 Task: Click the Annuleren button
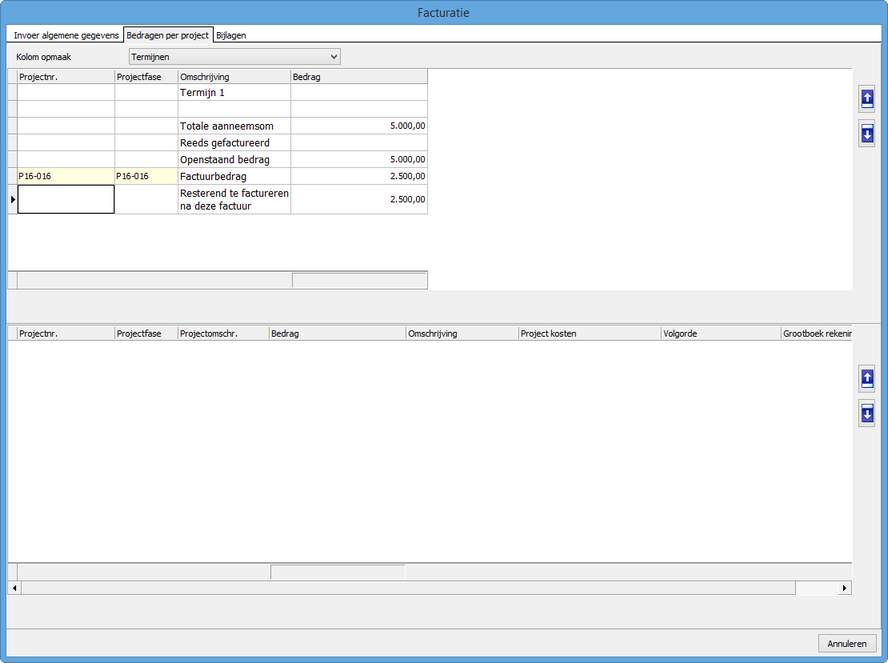[847, 643]
